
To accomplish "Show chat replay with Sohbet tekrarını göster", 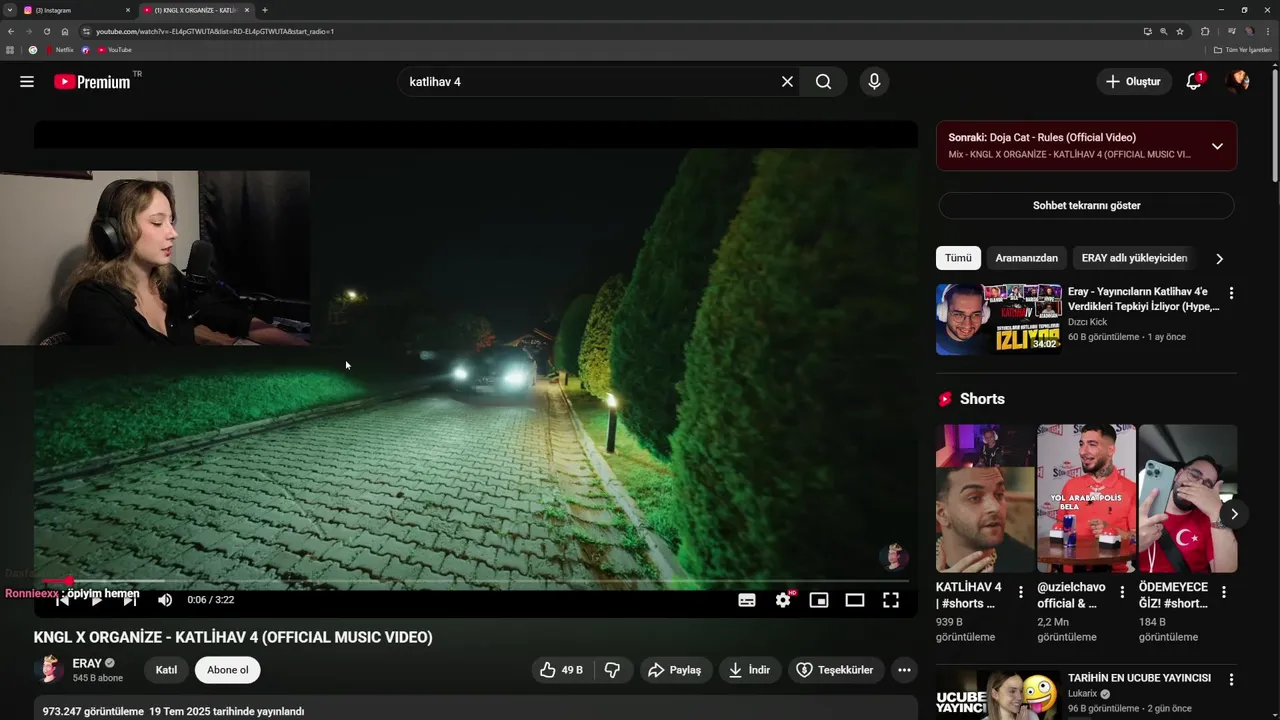I will 1086,206.
